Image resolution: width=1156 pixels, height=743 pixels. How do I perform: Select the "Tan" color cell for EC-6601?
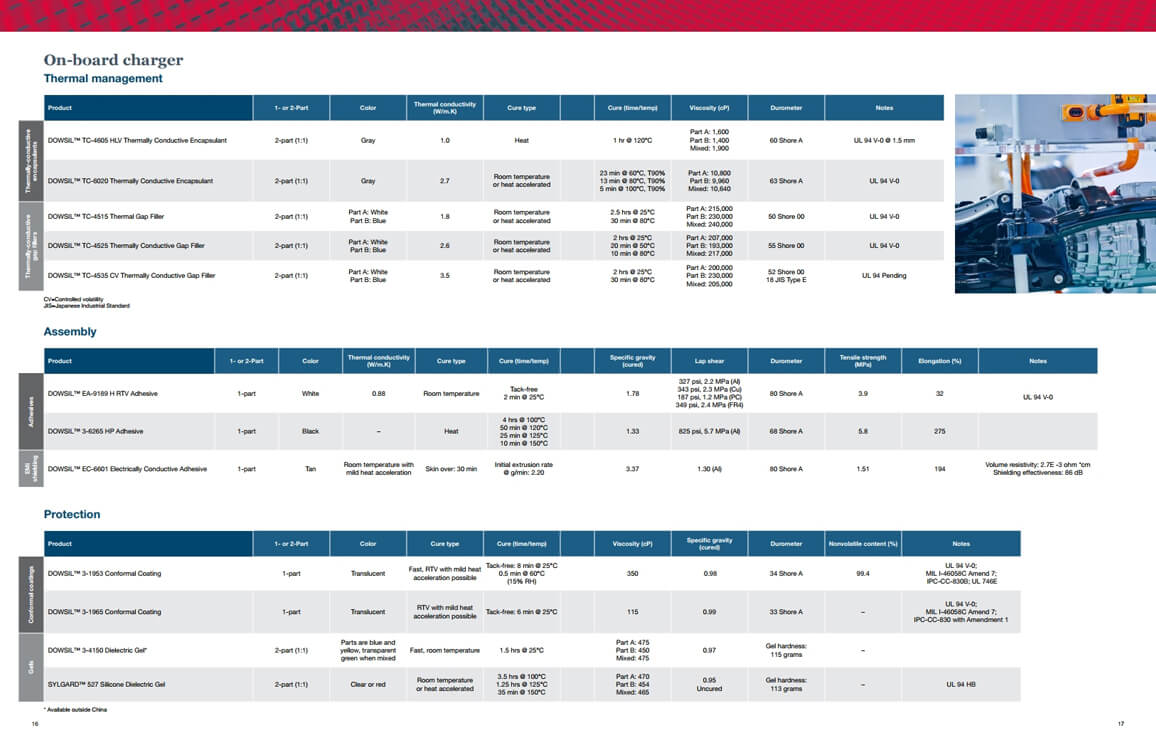(x=310, y=469)
